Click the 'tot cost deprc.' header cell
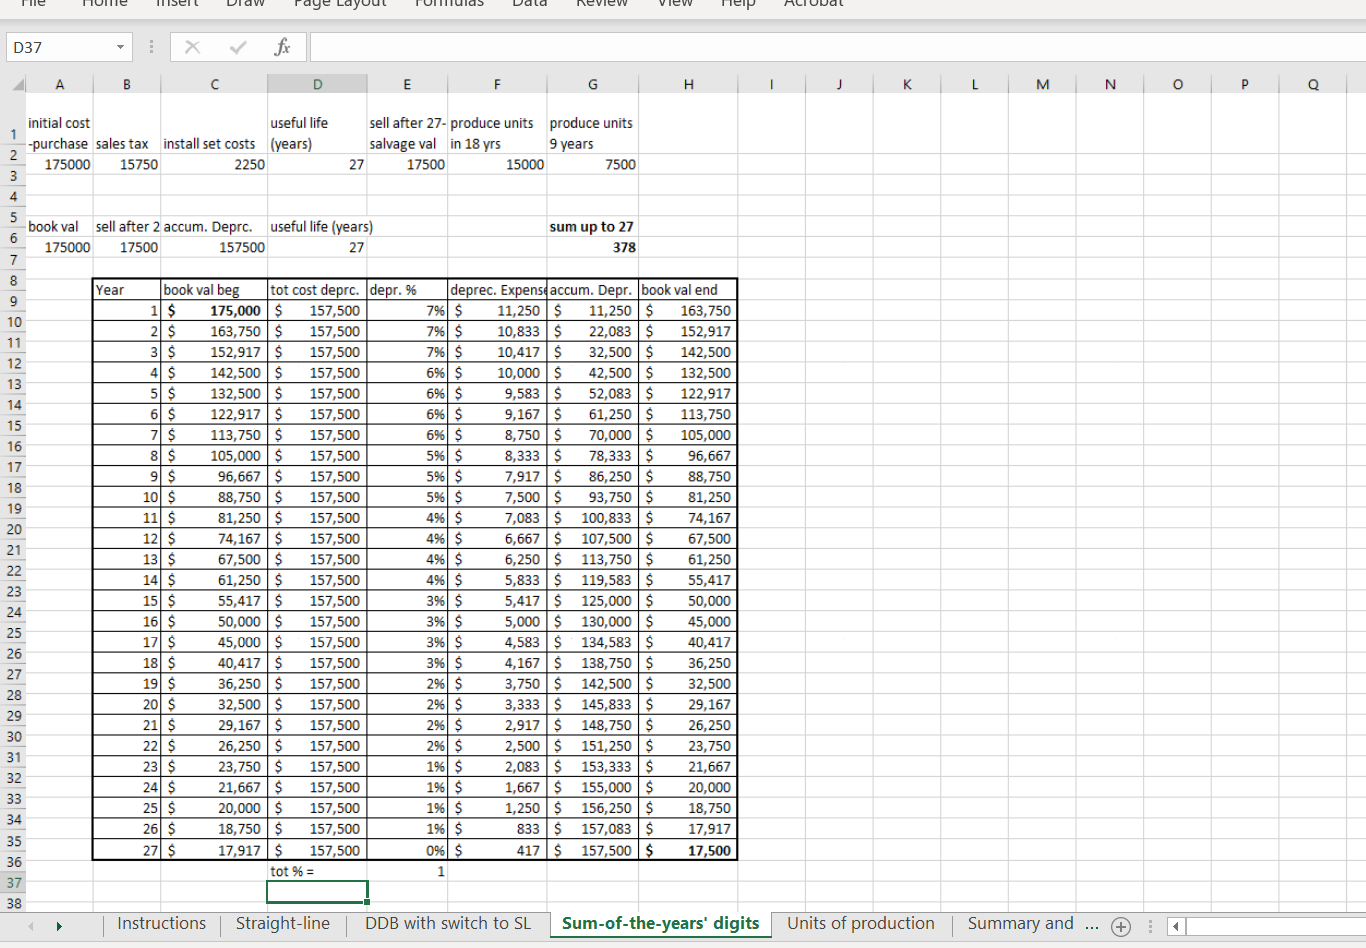The height and width of the screenshot is (948, 1366). 318,290
